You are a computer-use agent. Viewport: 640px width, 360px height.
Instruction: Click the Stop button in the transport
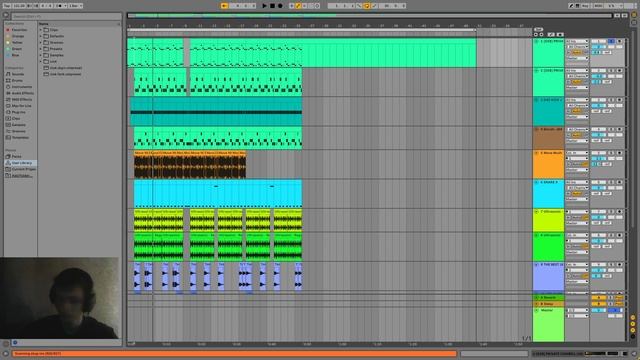[272, 6]
